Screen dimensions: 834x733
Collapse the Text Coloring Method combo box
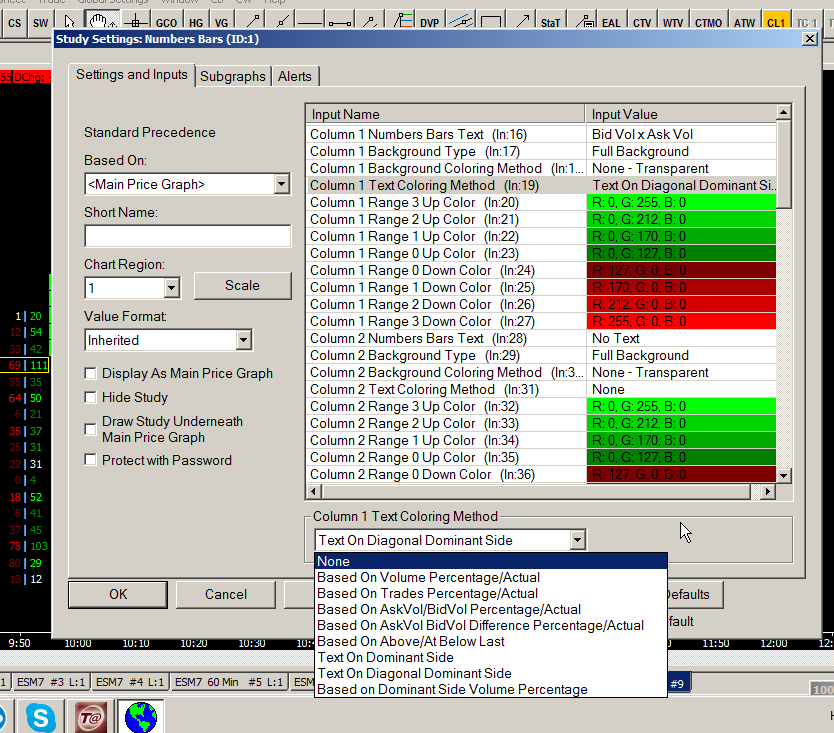tap(577, 540)
